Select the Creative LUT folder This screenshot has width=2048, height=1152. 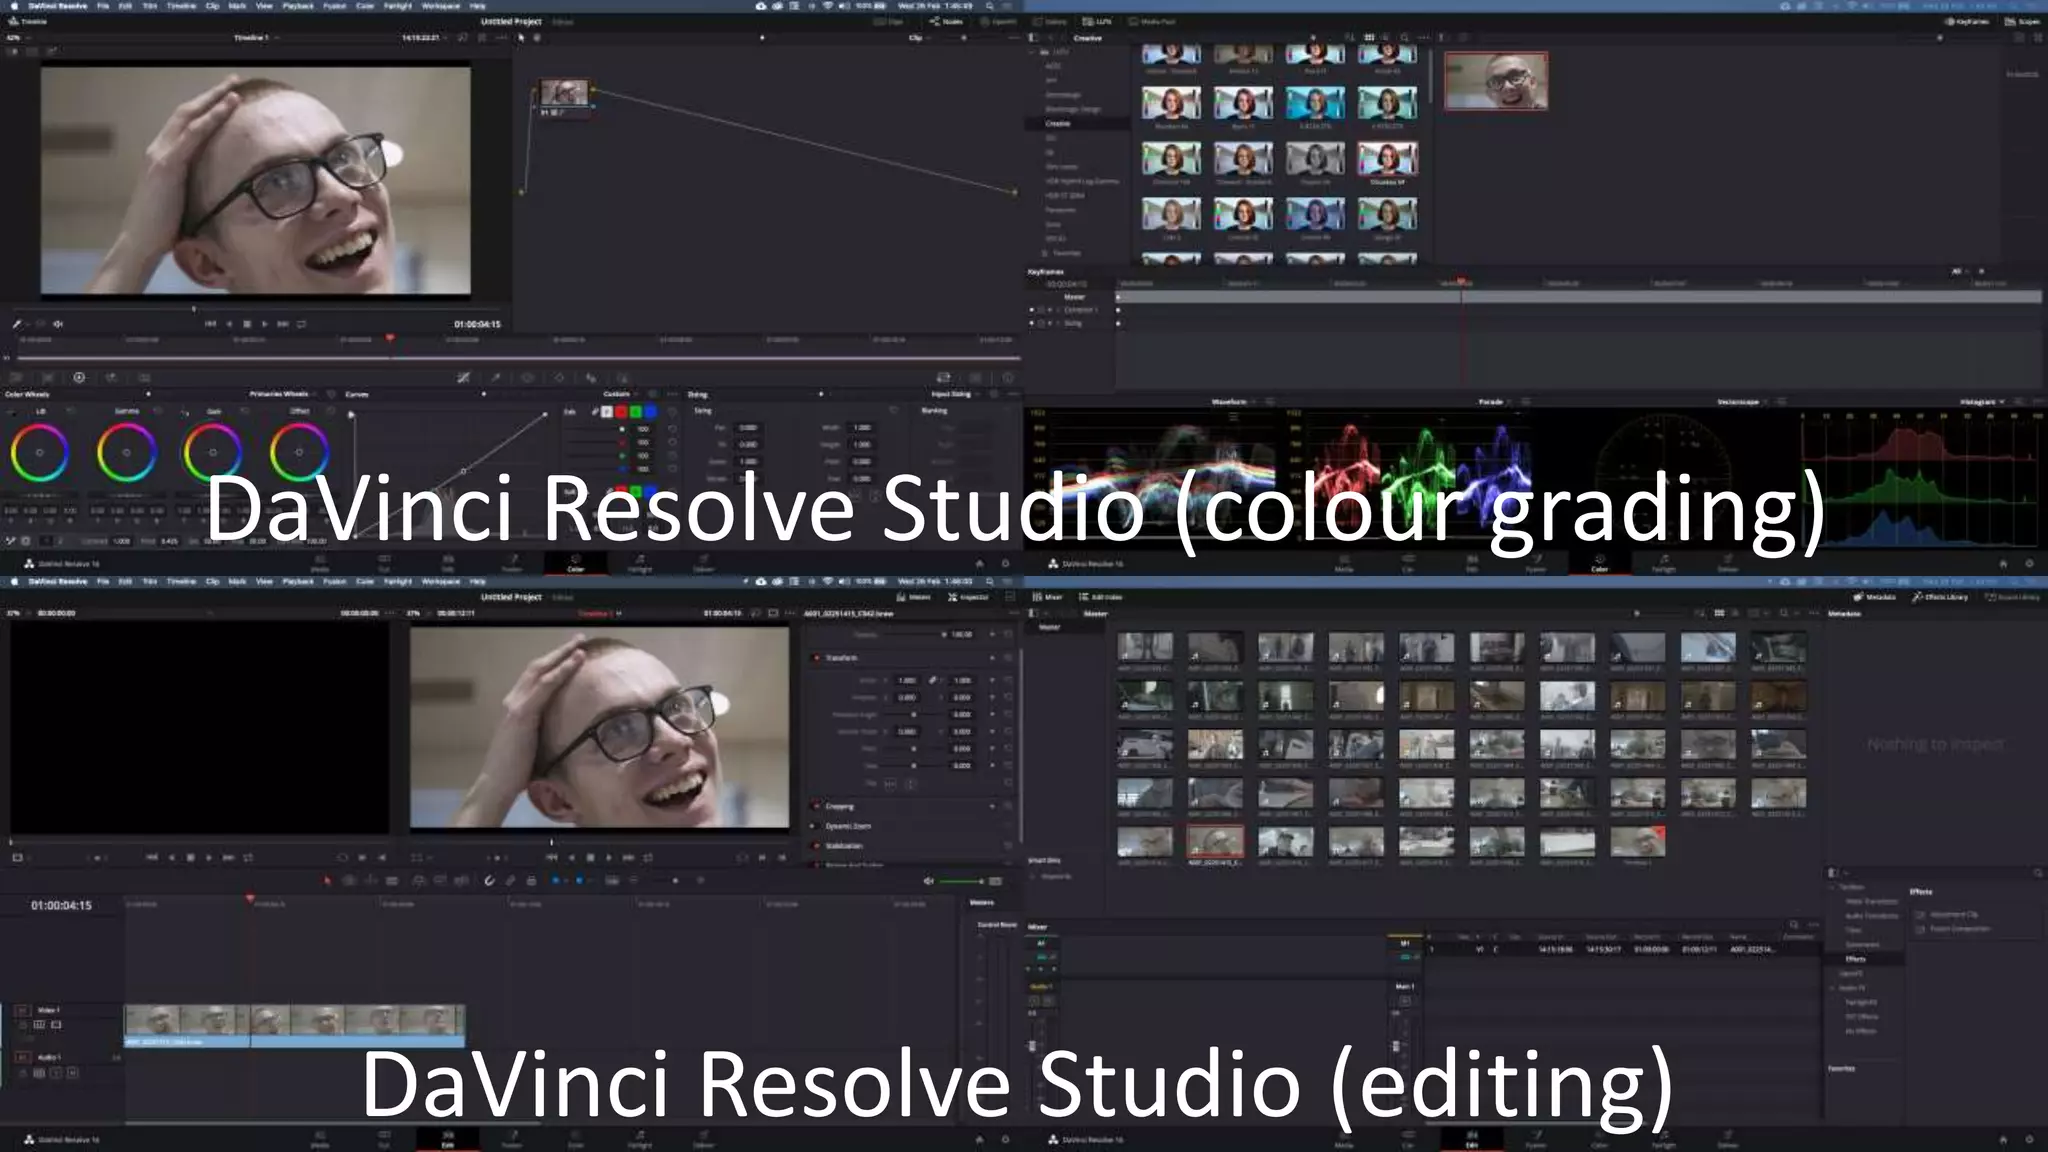click(1058, 123)
